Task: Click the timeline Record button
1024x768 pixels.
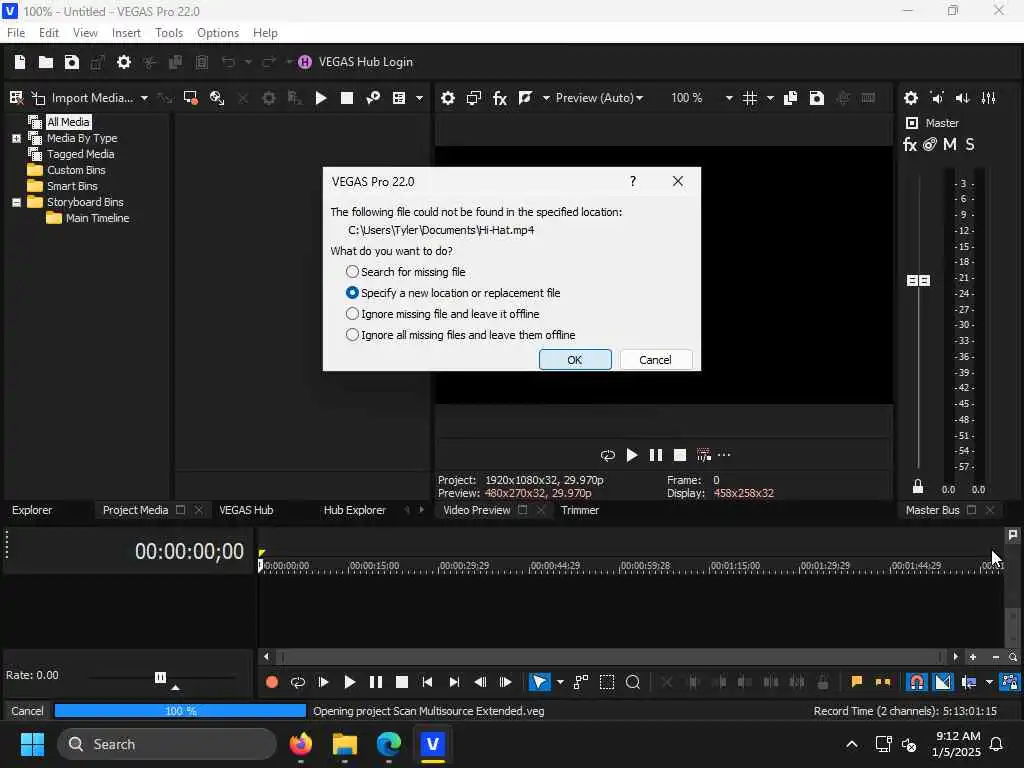Action: point(272,682)
